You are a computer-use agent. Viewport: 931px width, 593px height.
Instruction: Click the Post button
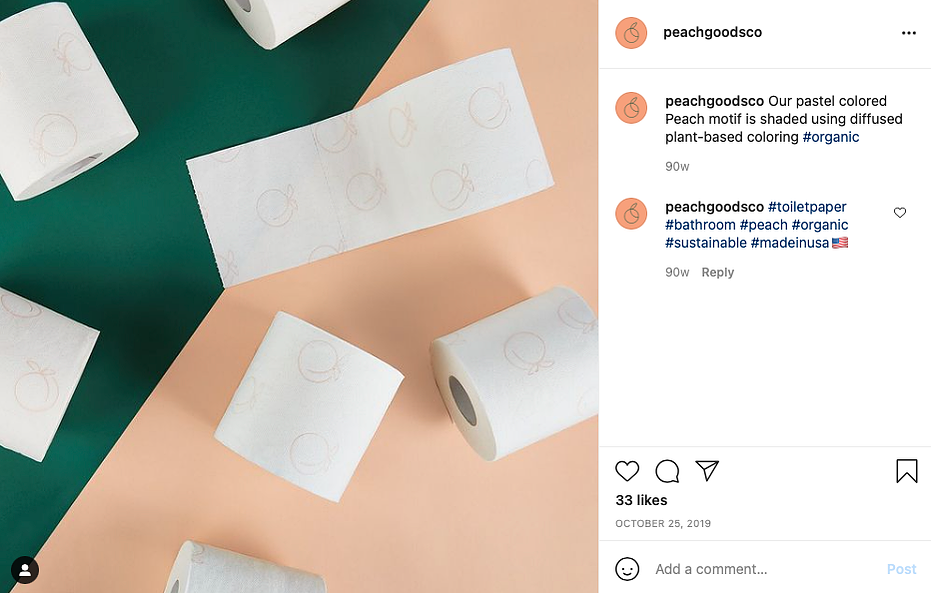coord(901,569)
